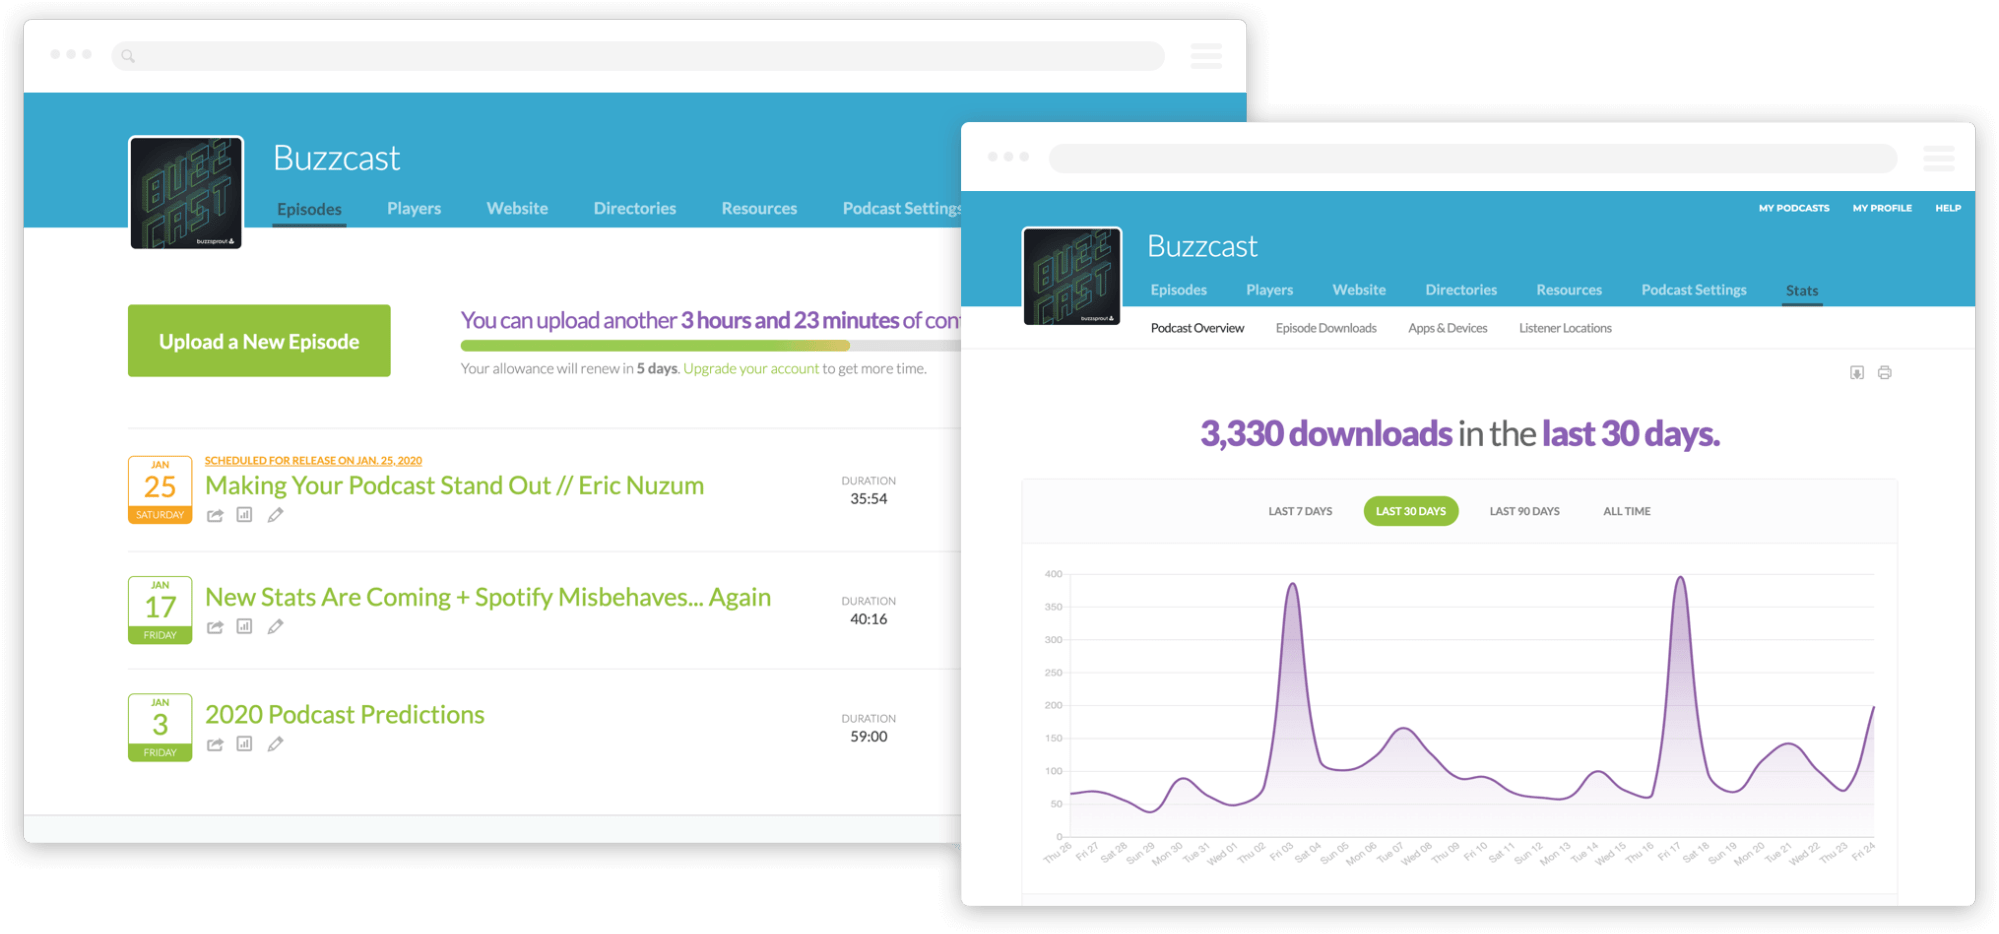This screenshot has width=1999, height=934.
Task: Click share icon for Making Your Podcast episode
Action: tap(215, 516)
